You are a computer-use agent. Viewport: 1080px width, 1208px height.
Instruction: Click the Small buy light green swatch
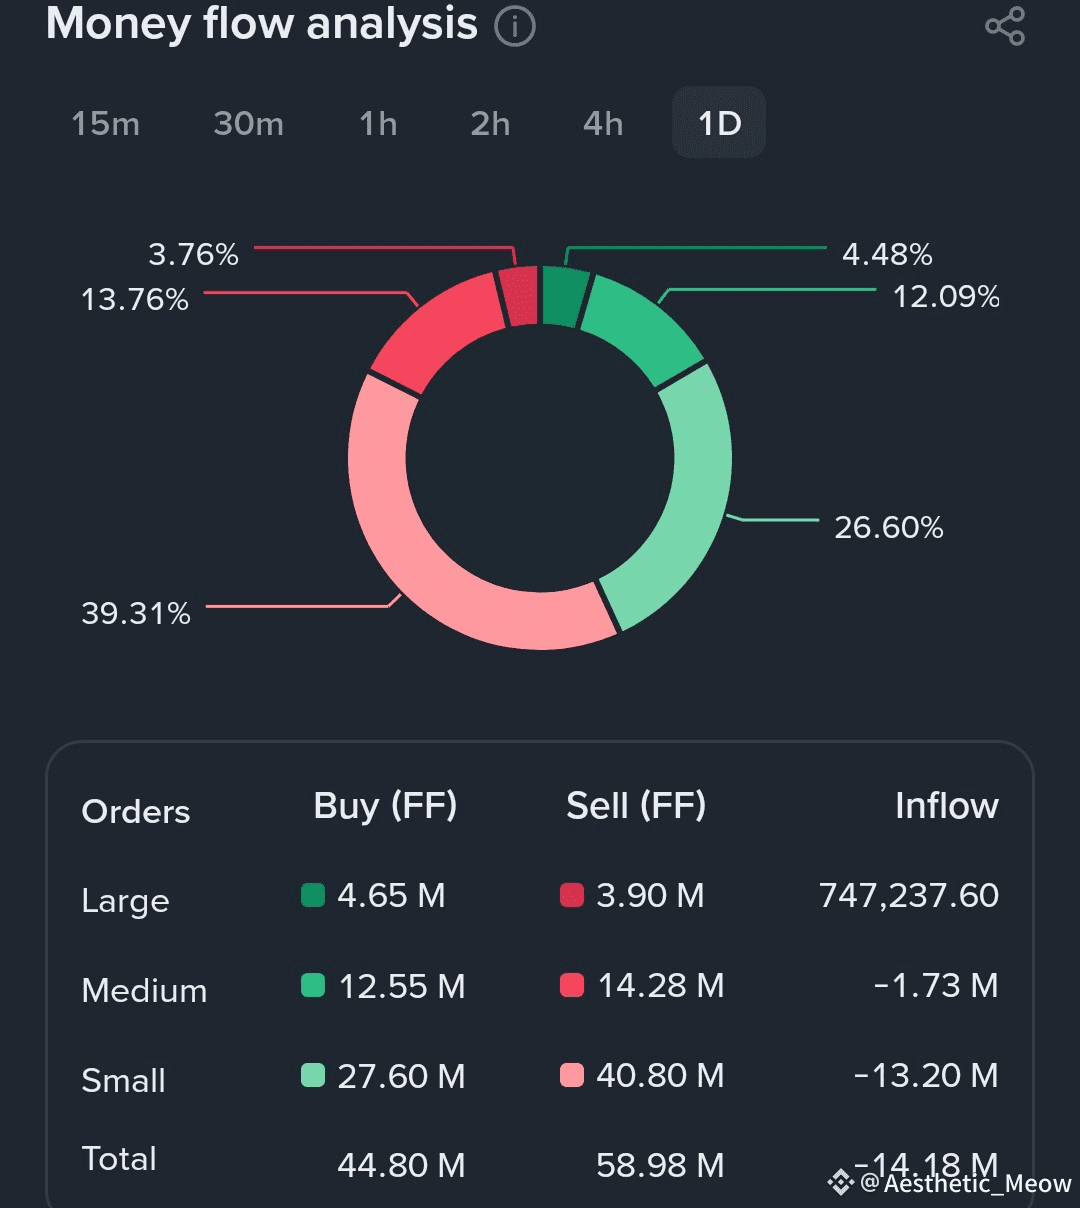[x=313, y=1075]
